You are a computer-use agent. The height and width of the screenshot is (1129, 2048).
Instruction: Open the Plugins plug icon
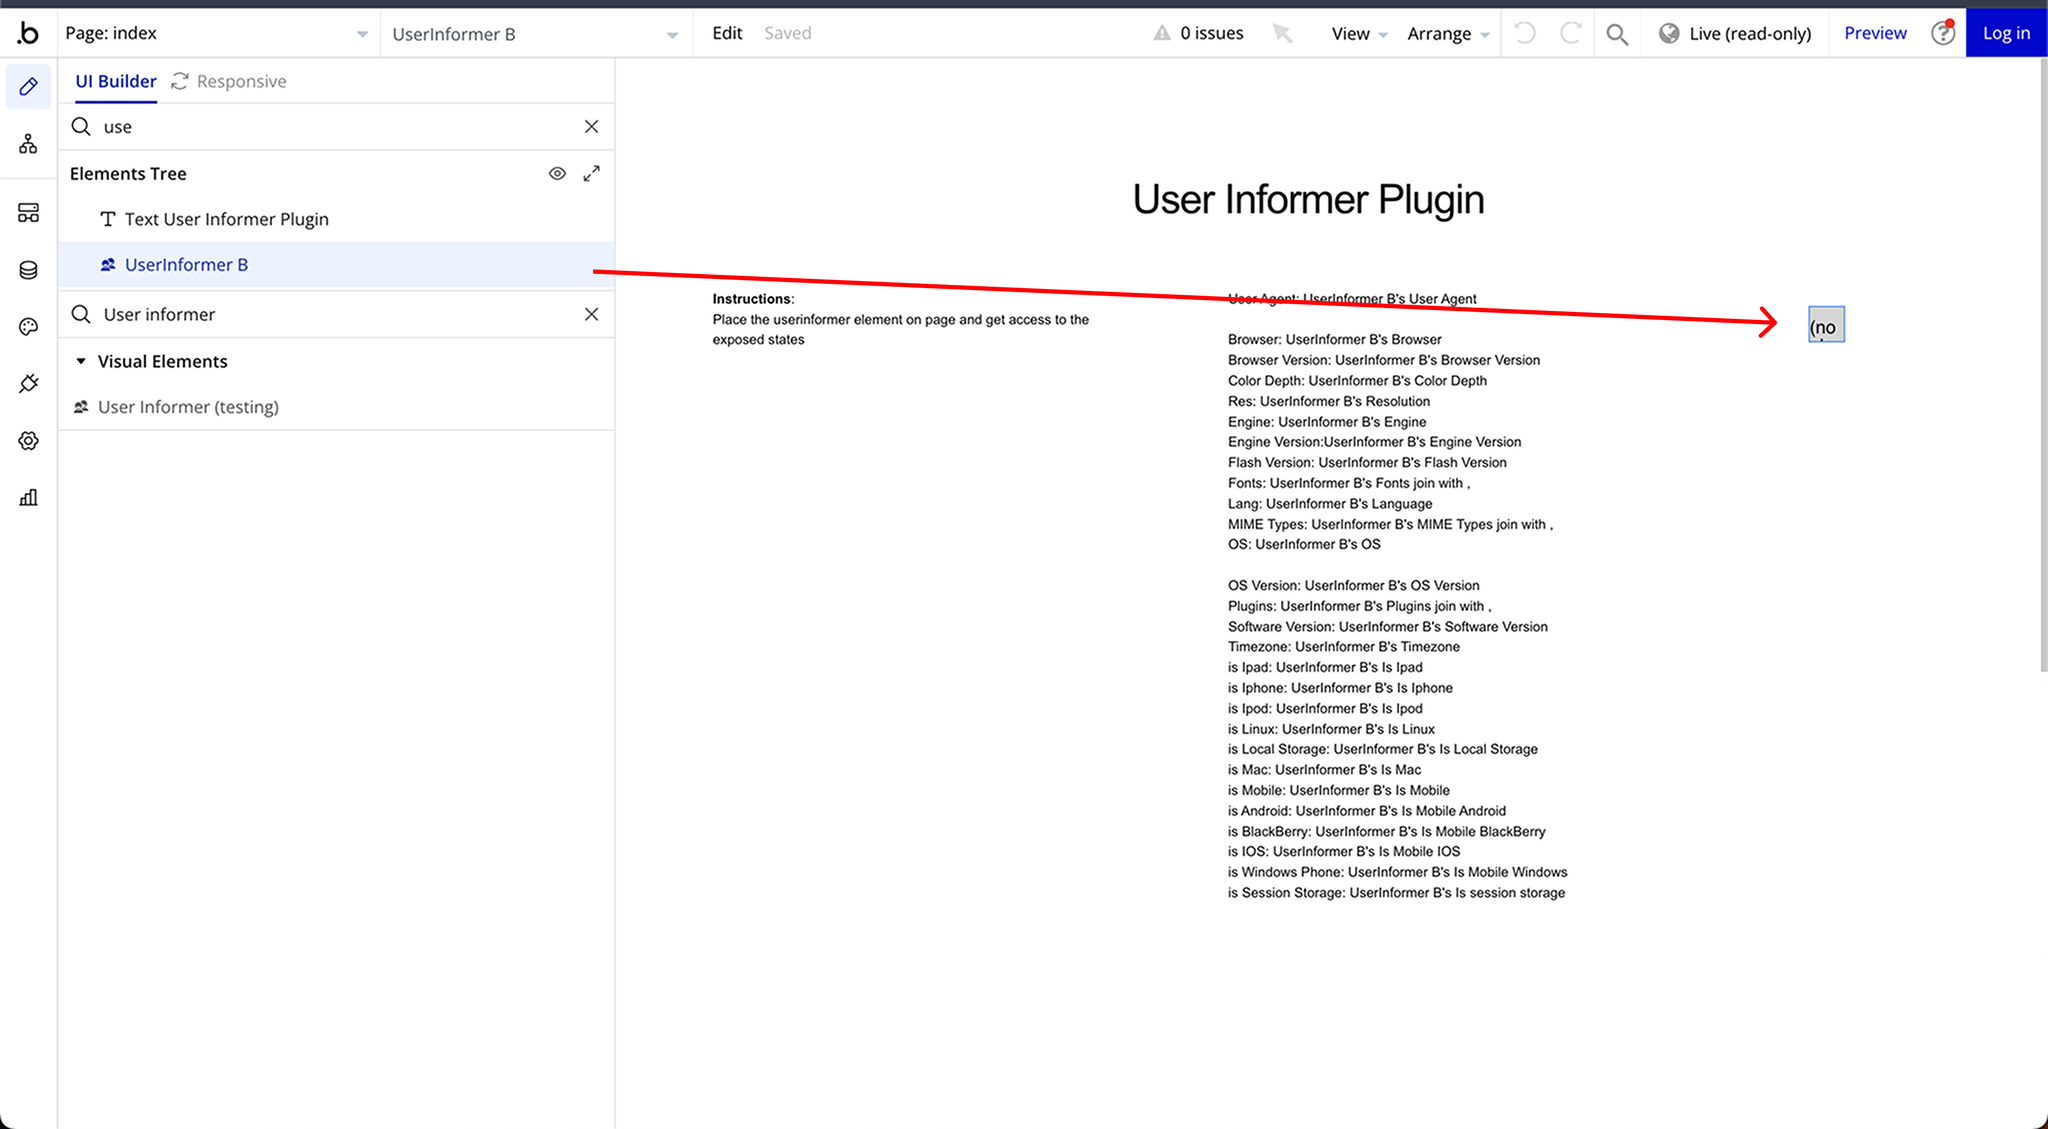[28, 384]
